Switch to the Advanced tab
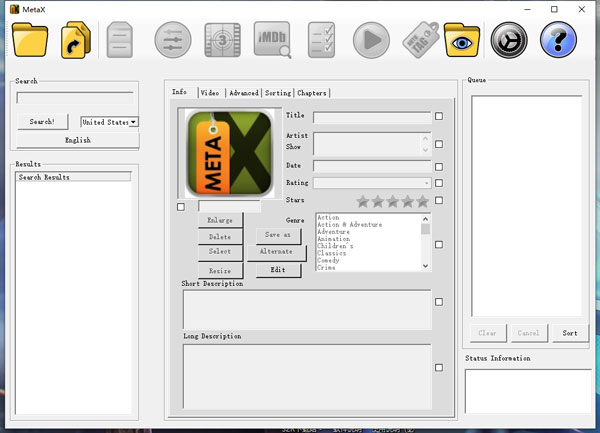 click(244, 93)
